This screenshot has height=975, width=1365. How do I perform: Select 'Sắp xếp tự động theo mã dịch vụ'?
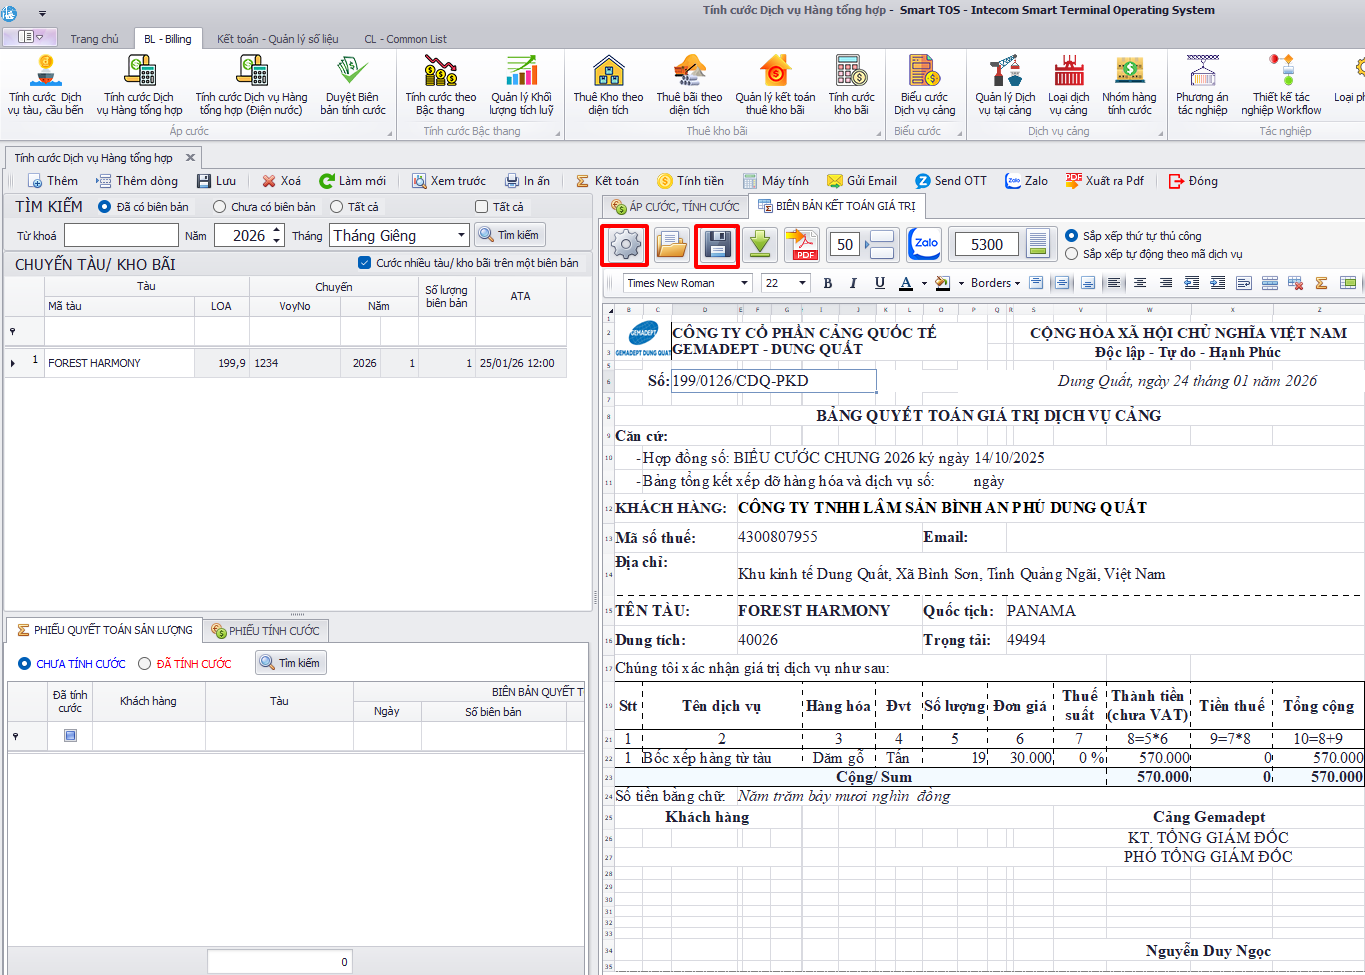coord(1072,254)
